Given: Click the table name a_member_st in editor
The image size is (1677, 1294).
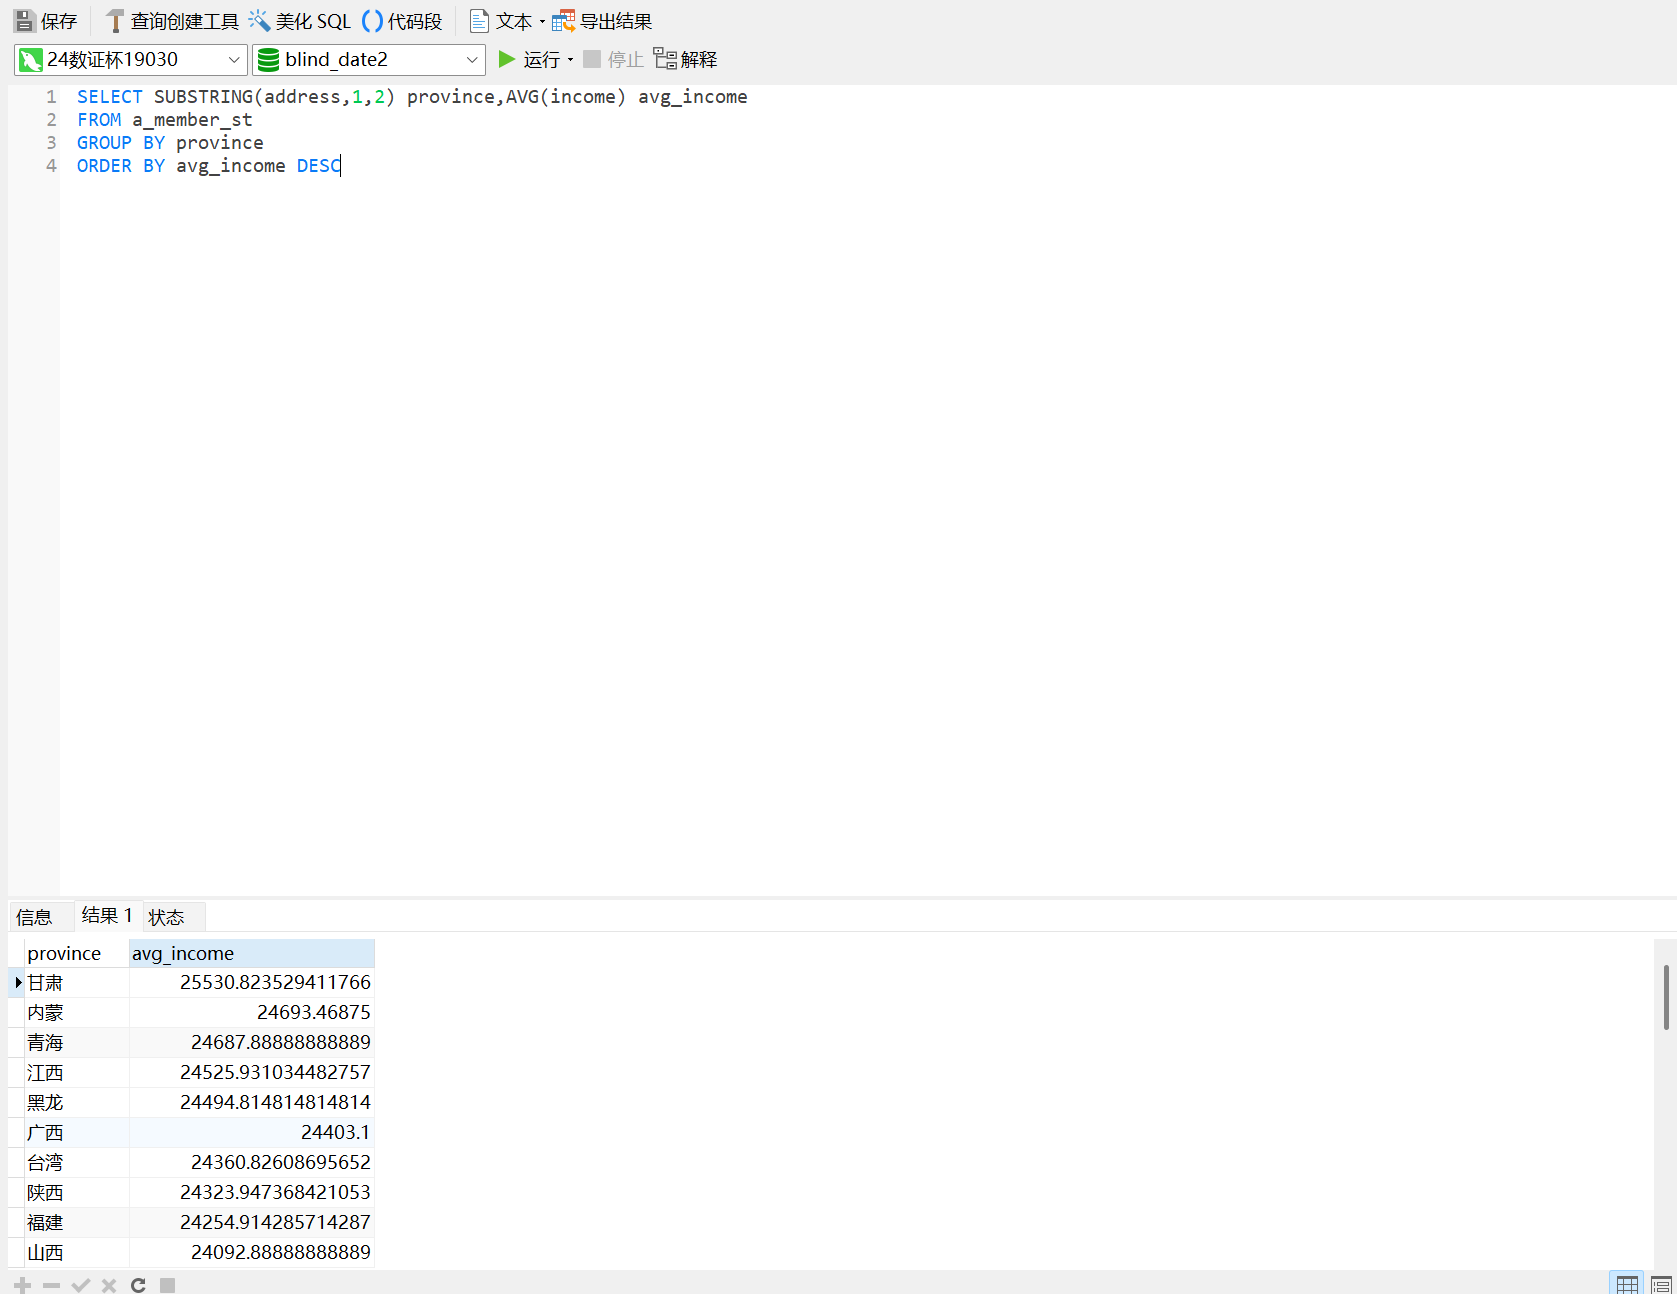Looking at the screenshot, I should tap(192, 120).
